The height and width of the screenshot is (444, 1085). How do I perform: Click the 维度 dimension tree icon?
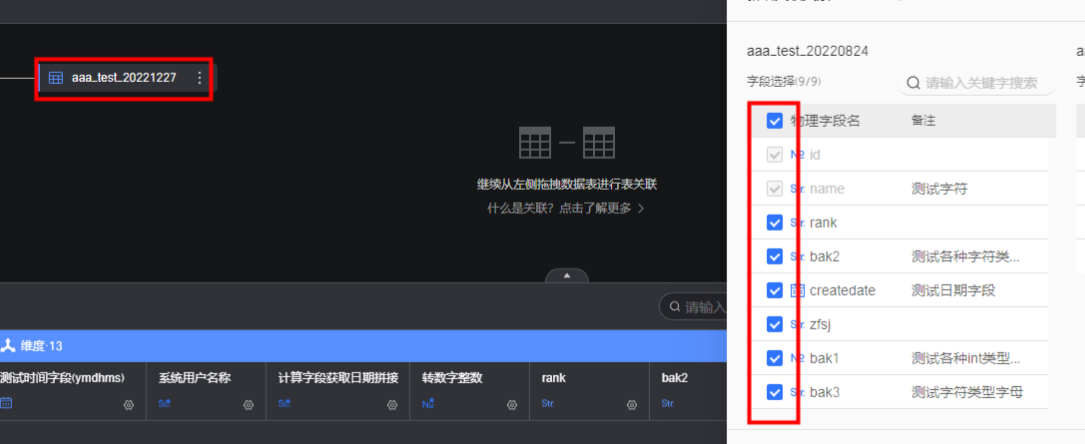pos(8,346)
